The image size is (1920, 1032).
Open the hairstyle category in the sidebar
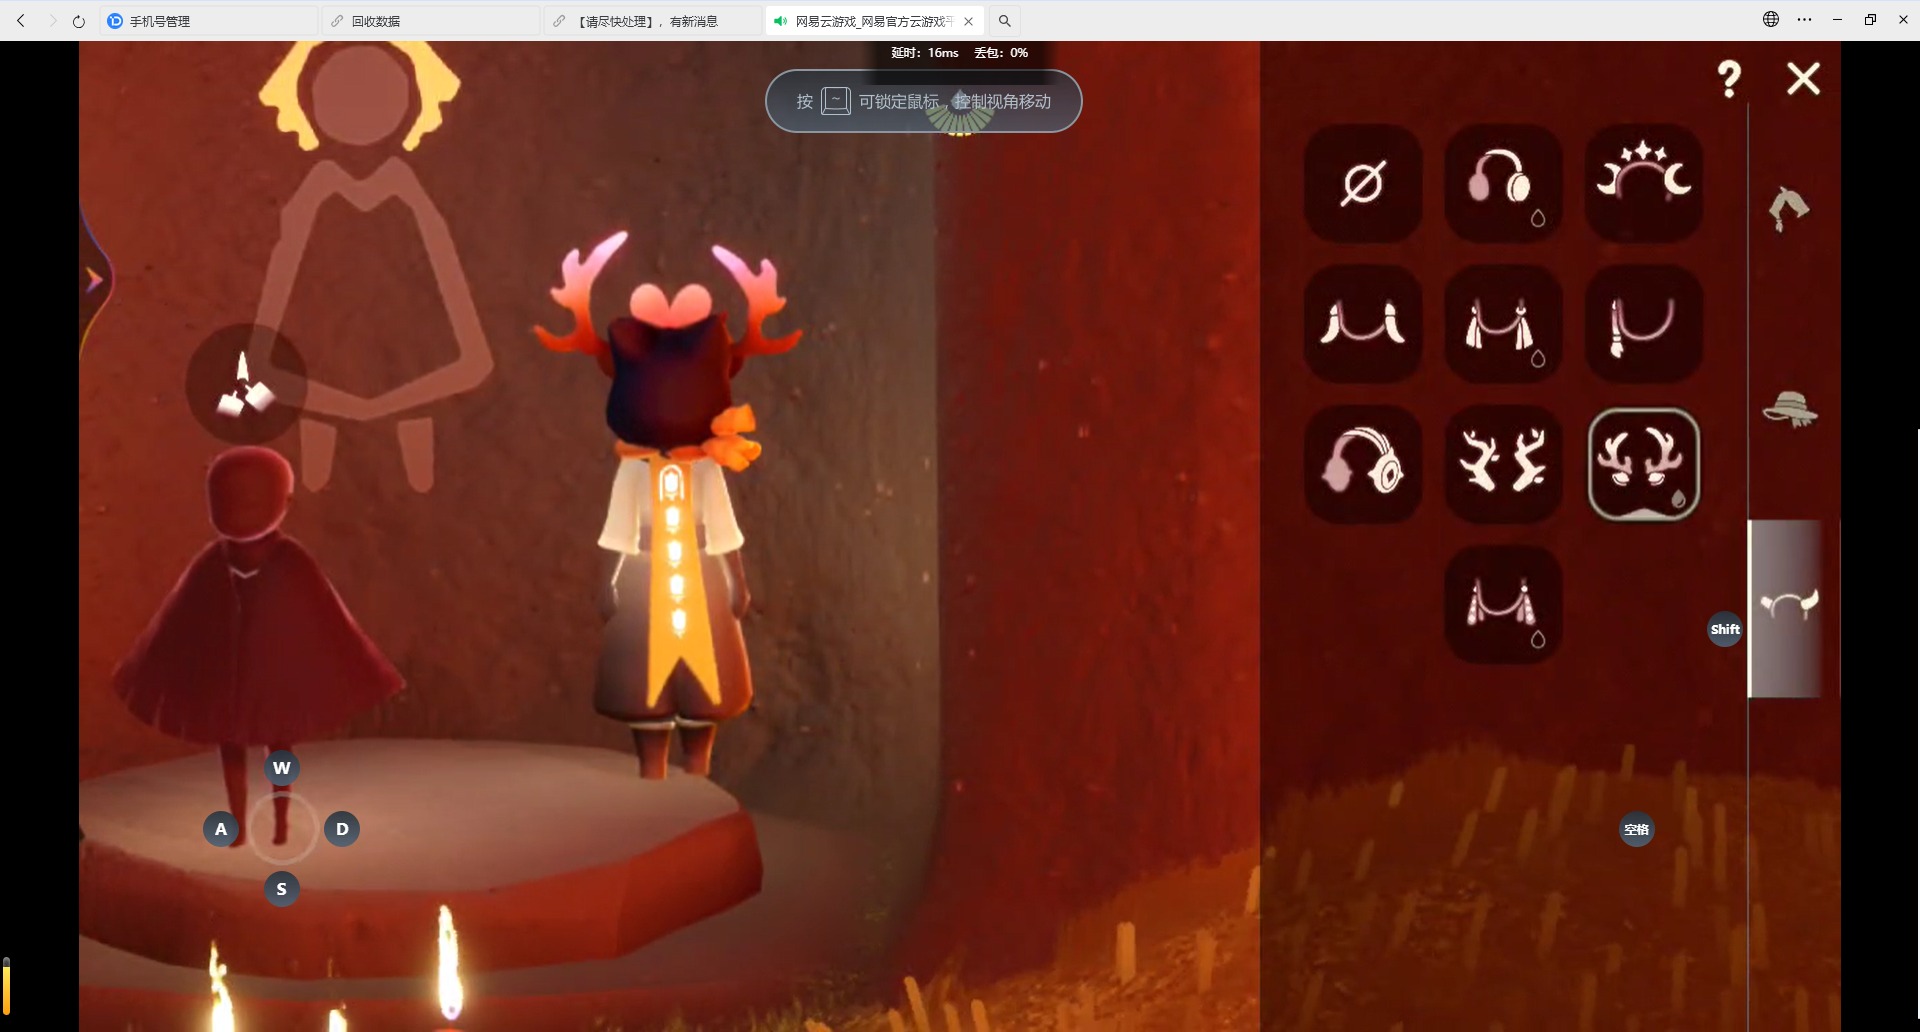pos(1789,208)
